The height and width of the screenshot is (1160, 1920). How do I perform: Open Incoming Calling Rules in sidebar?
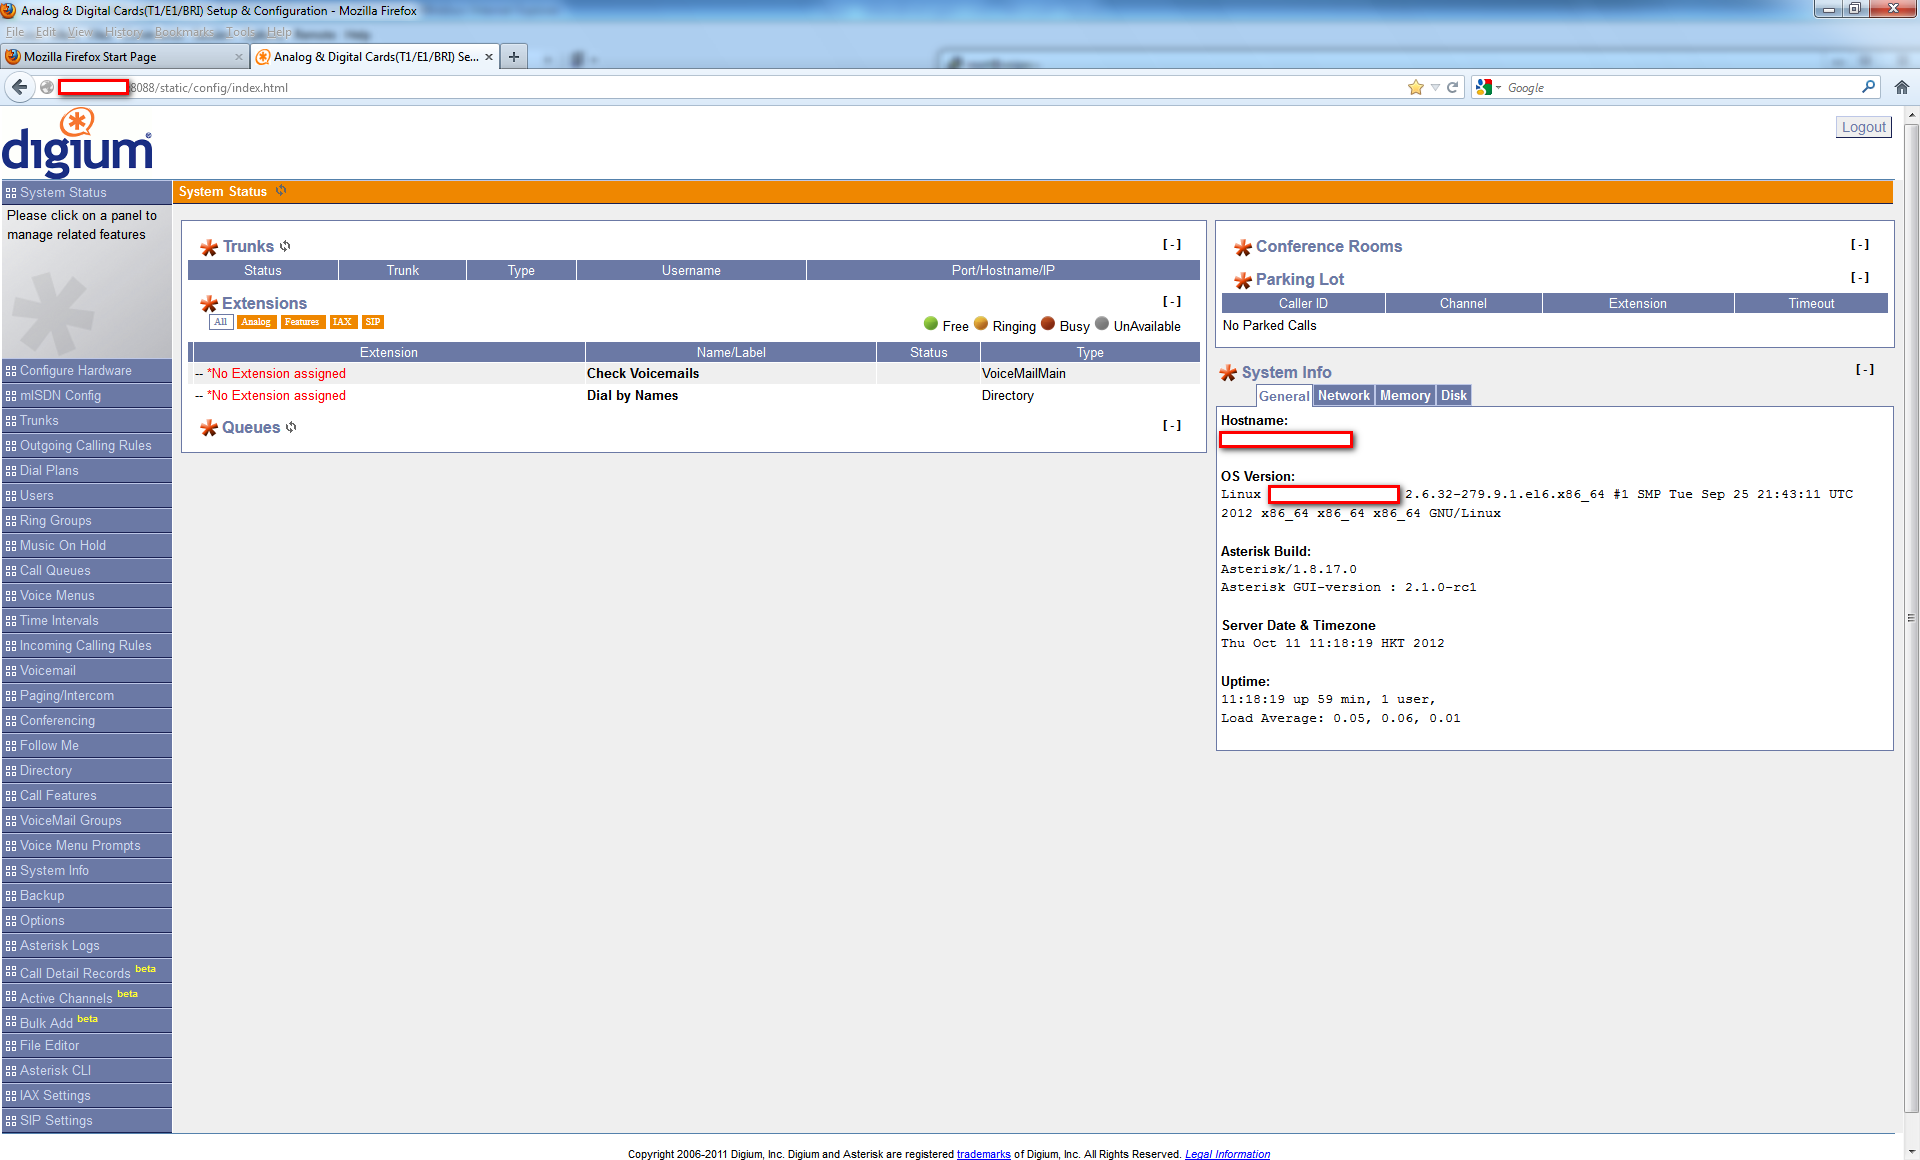pos(87,645)
